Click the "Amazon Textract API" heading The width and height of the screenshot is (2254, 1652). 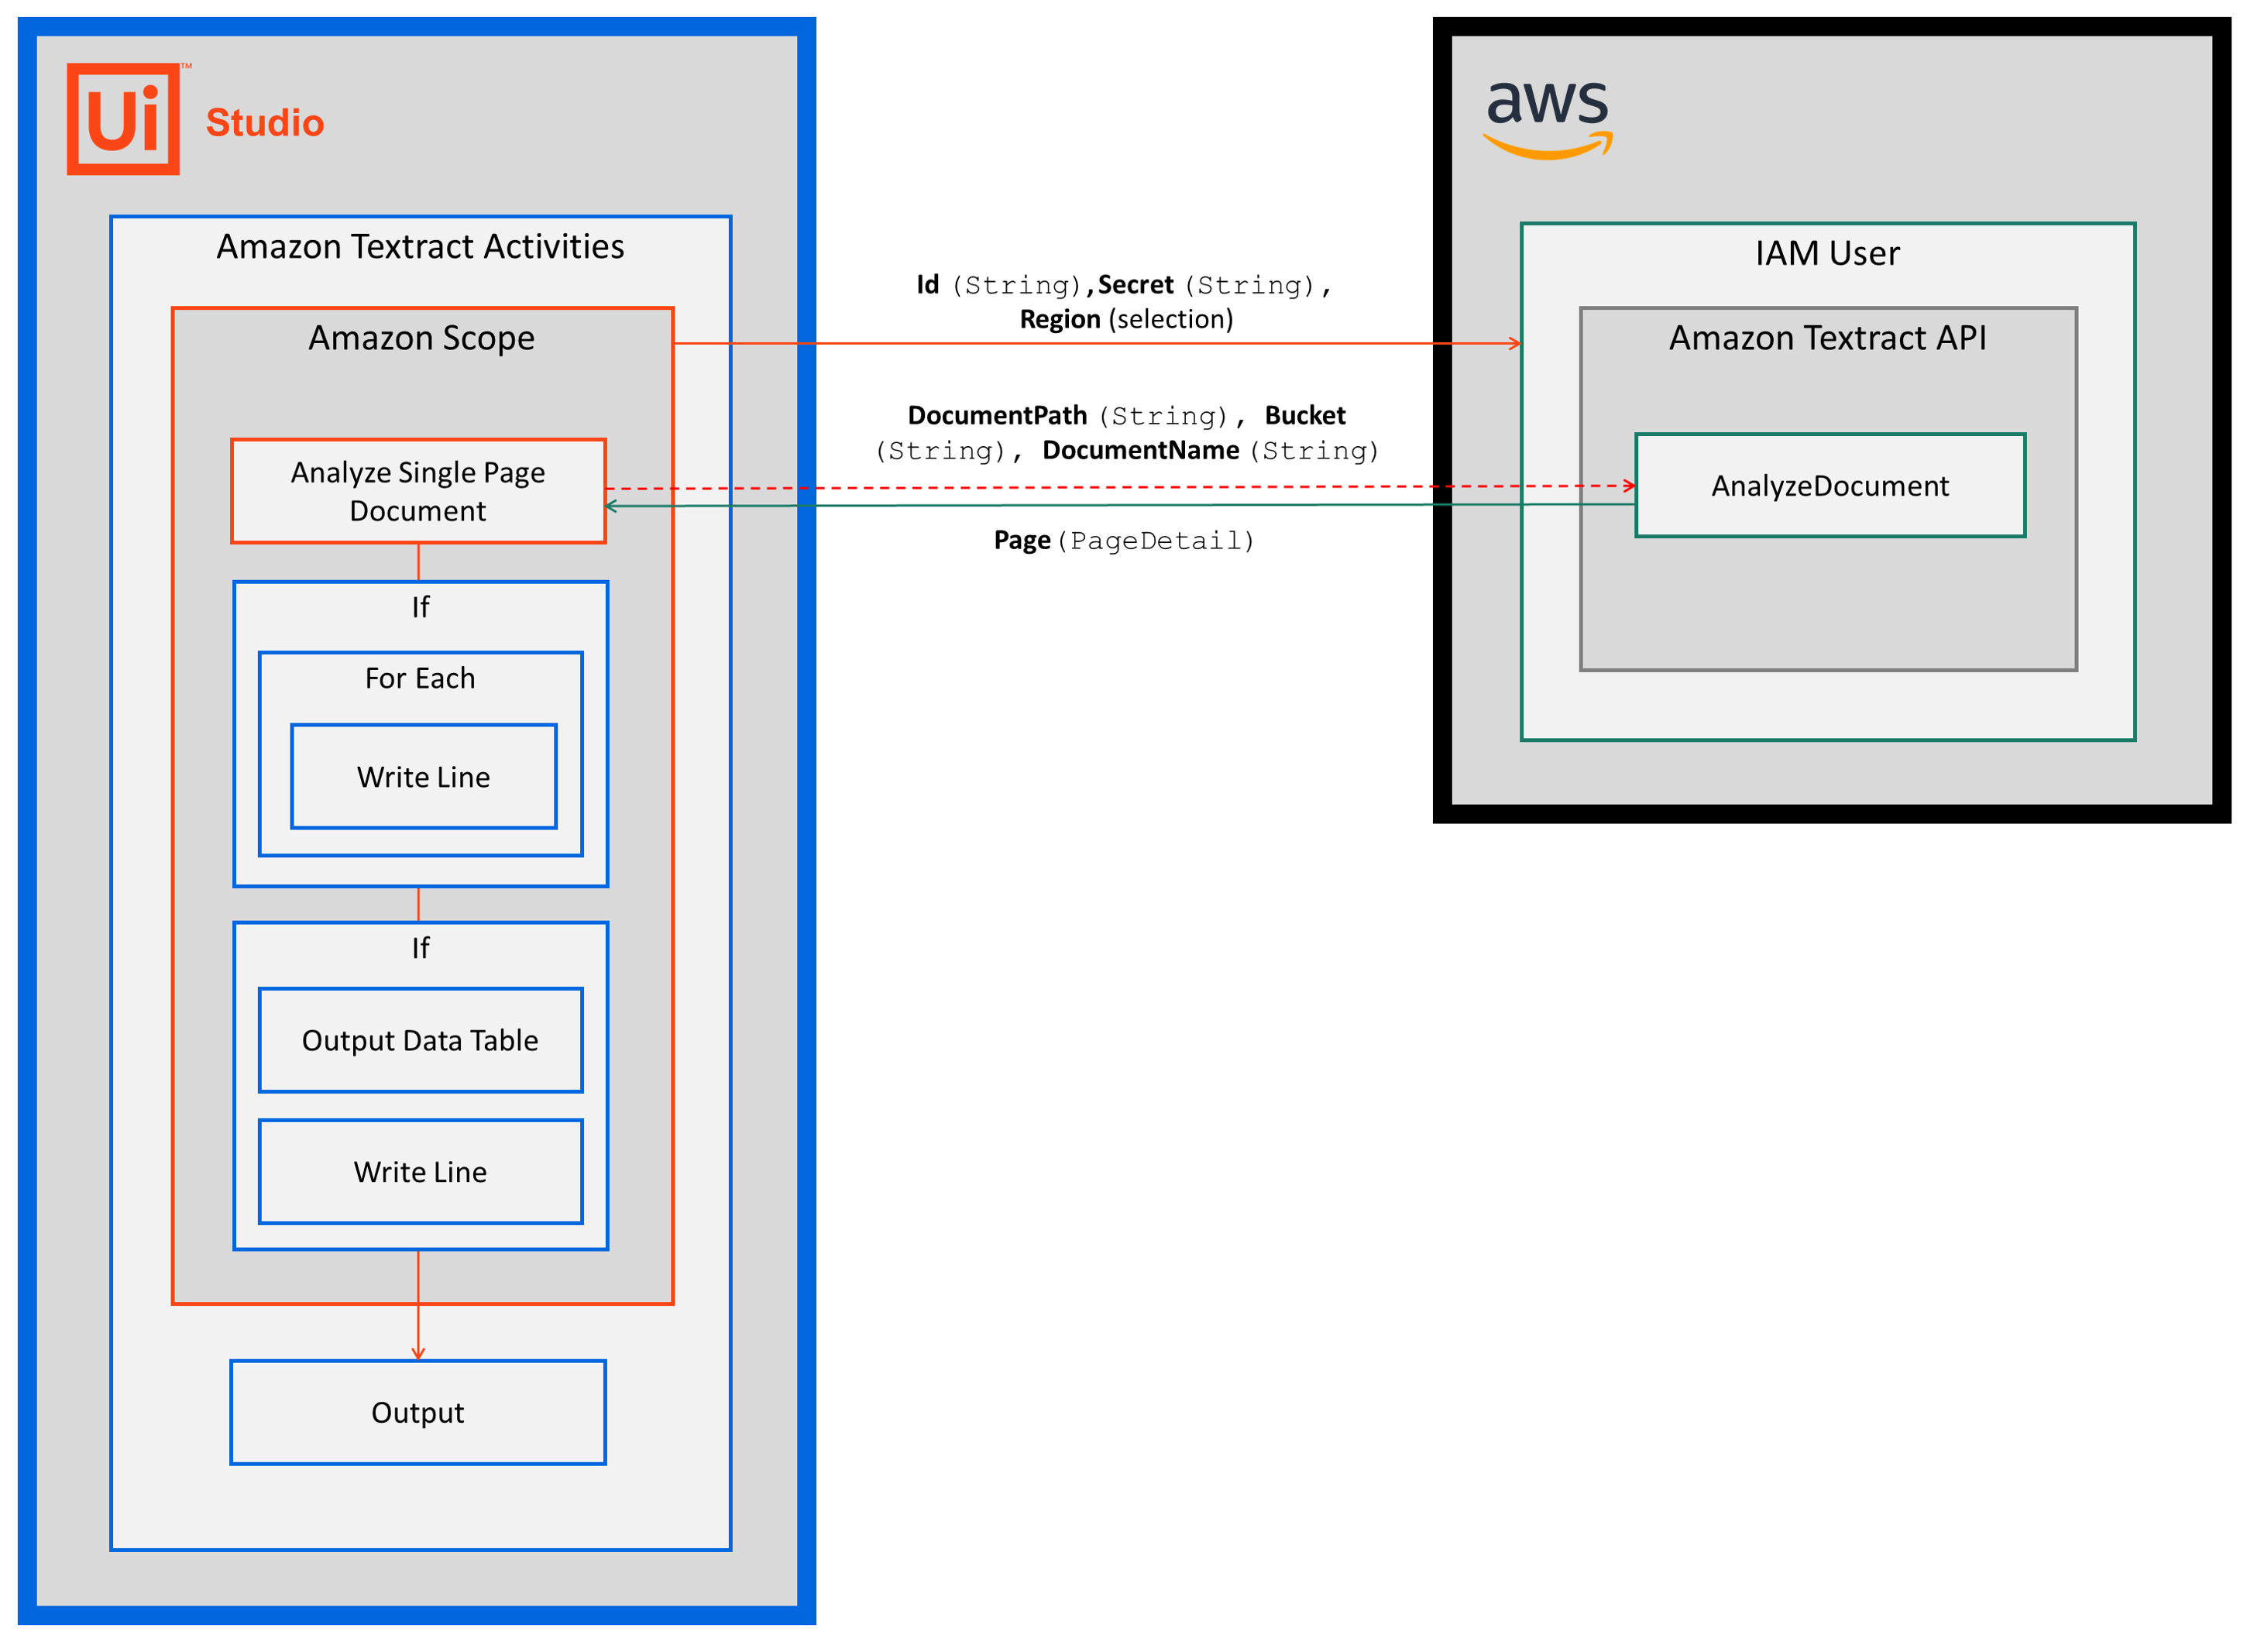pyautogui.click(x=1828, y=338)
